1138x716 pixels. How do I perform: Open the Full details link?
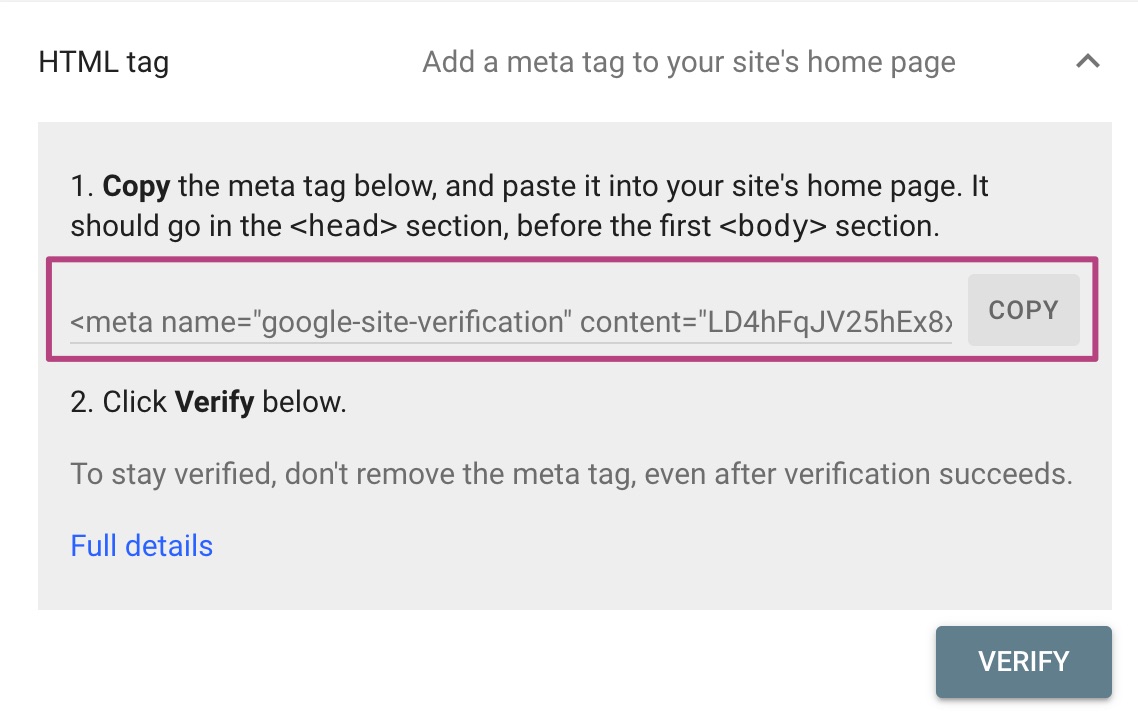pos(141,546)
